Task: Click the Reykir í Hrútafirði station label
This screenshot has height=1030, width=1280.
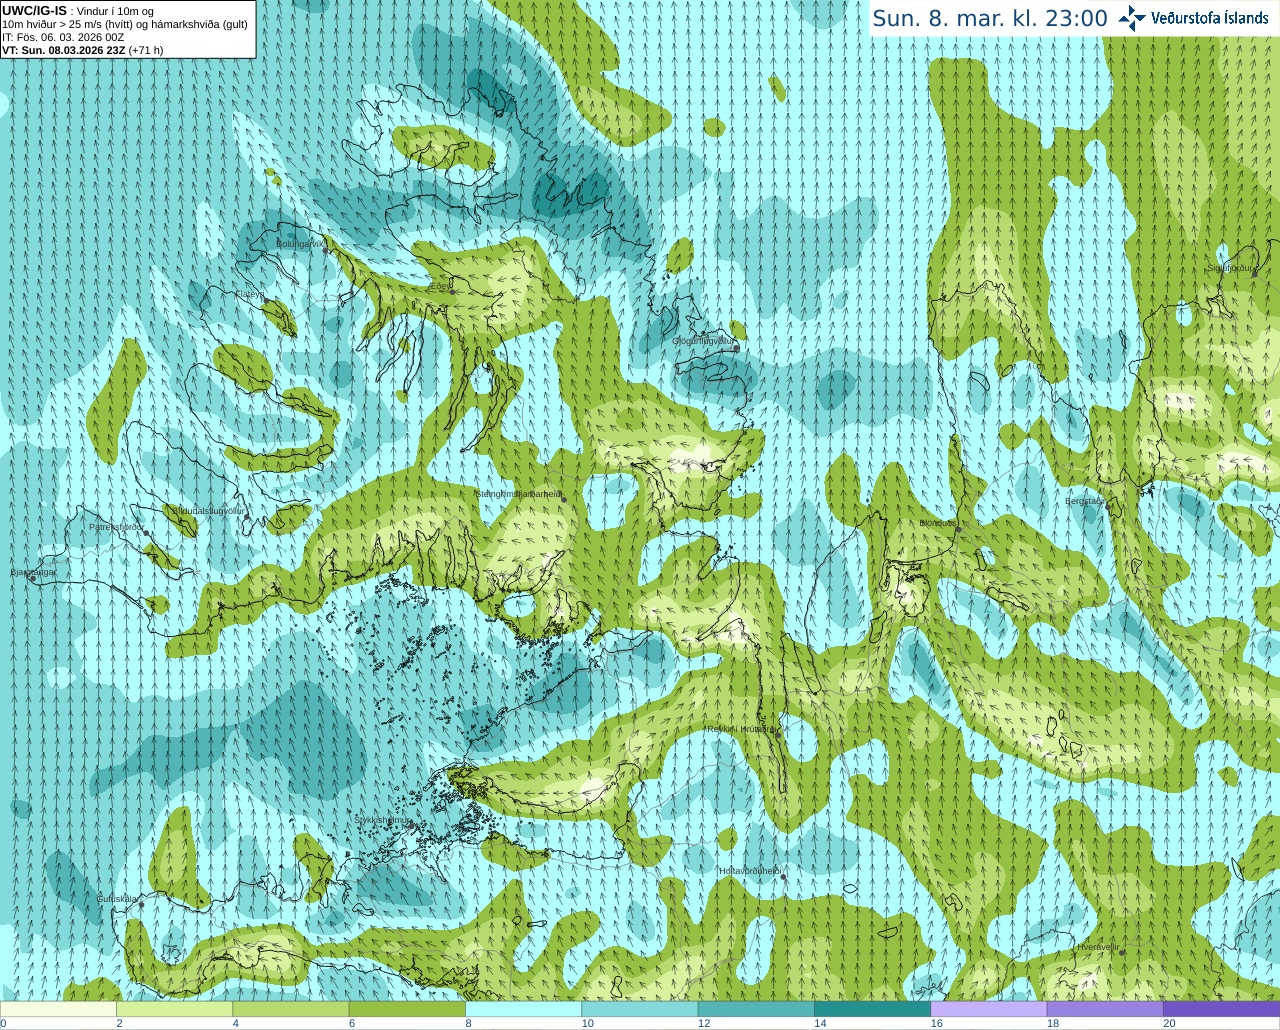Action: (741, 729)
